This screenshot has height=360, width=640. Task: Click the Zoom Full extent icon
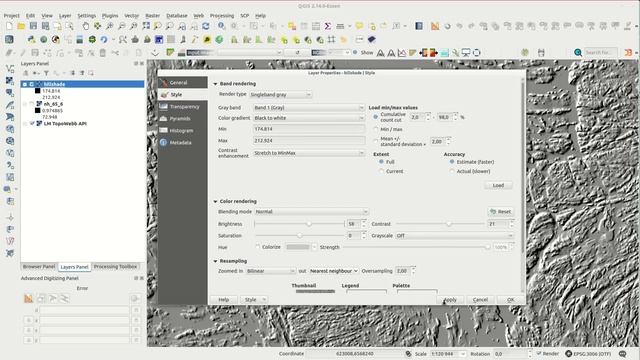[x=146, y=26]
